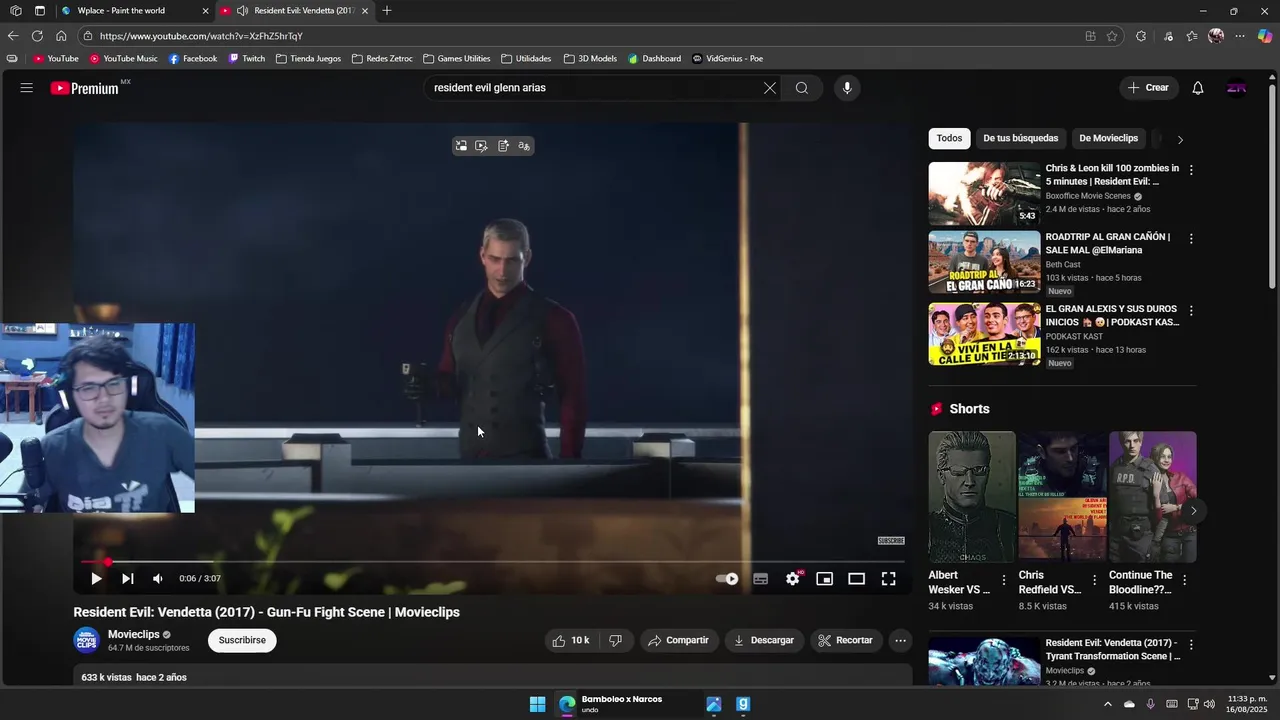The height and width of the screenshot is (720, 1280).
Task: Select the 'De Movieclips' chip
Action: pyautogui.click(x=1108, y=139)
